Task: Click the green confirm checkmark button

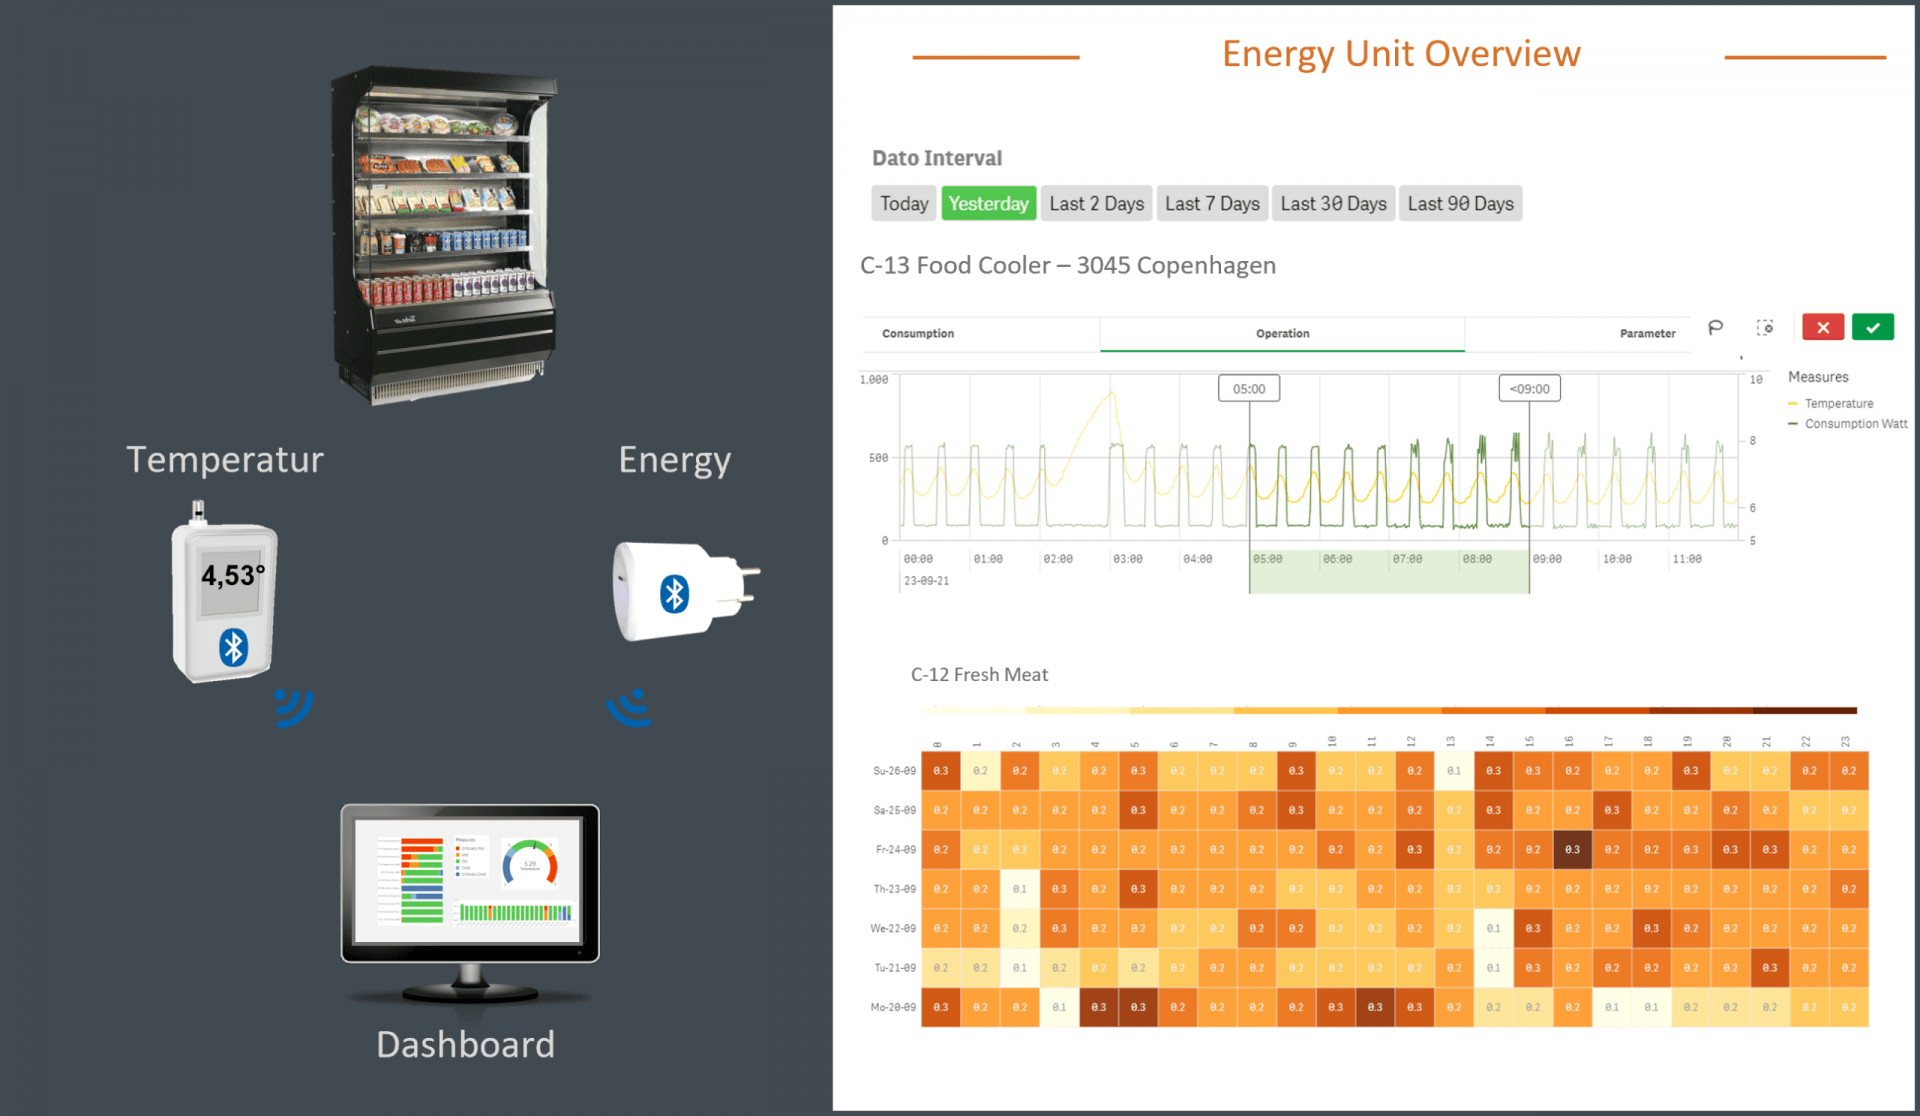Action: pyautogui.click(x=1872, y=327)
